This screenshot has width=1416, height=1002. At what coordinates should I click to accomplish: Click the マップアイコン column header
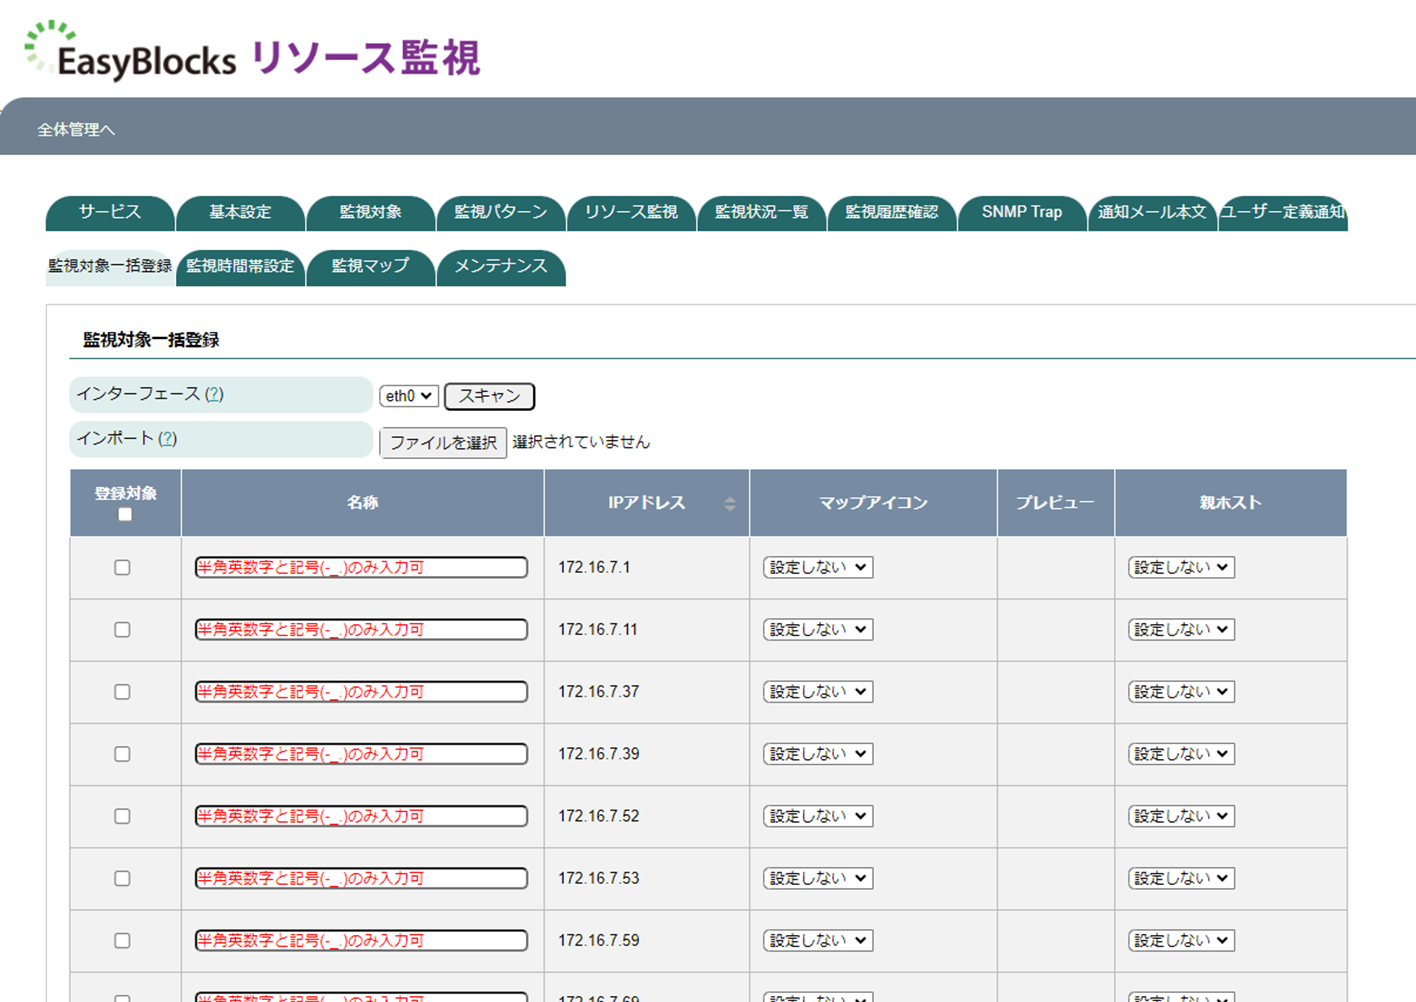coord(873,503)
